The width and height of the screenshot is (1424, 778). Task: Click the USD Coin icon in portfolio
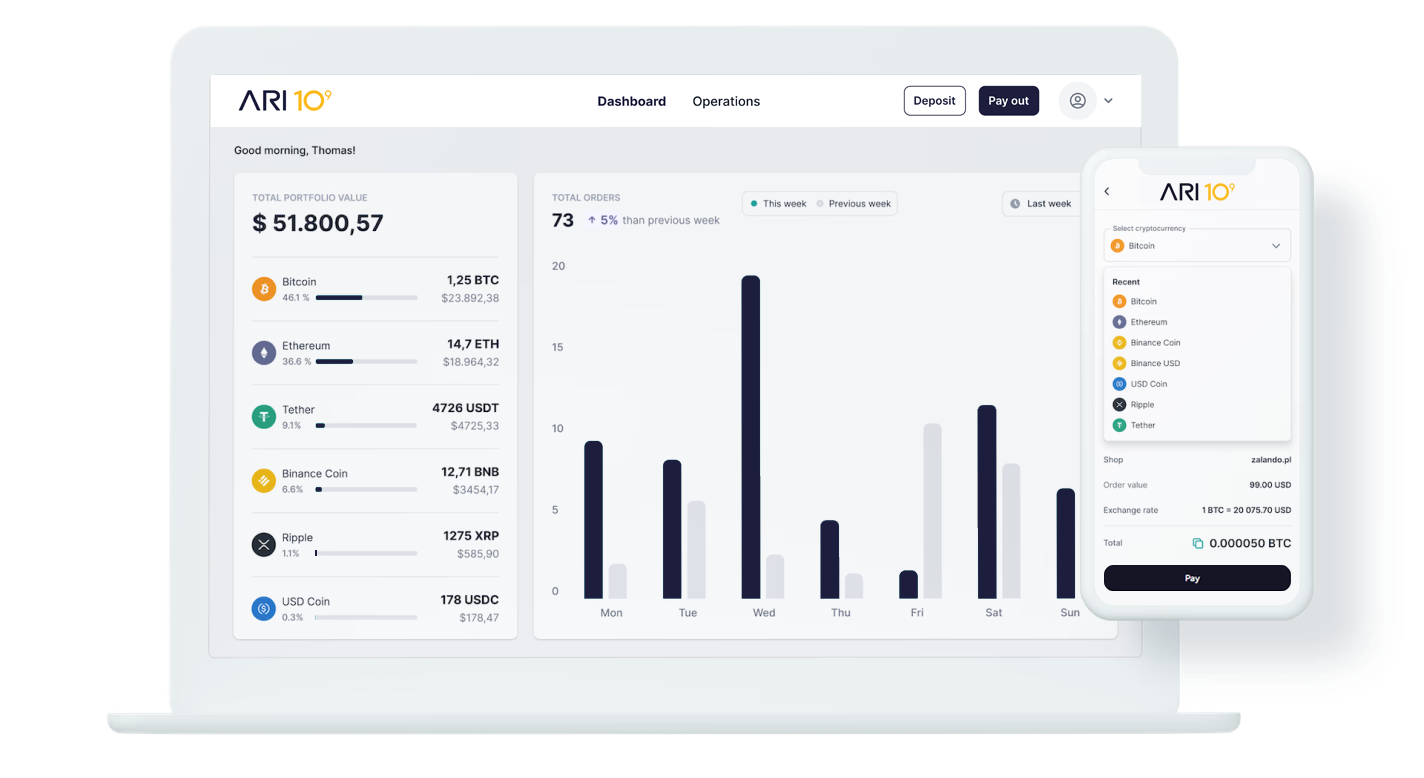pos(264,608)
